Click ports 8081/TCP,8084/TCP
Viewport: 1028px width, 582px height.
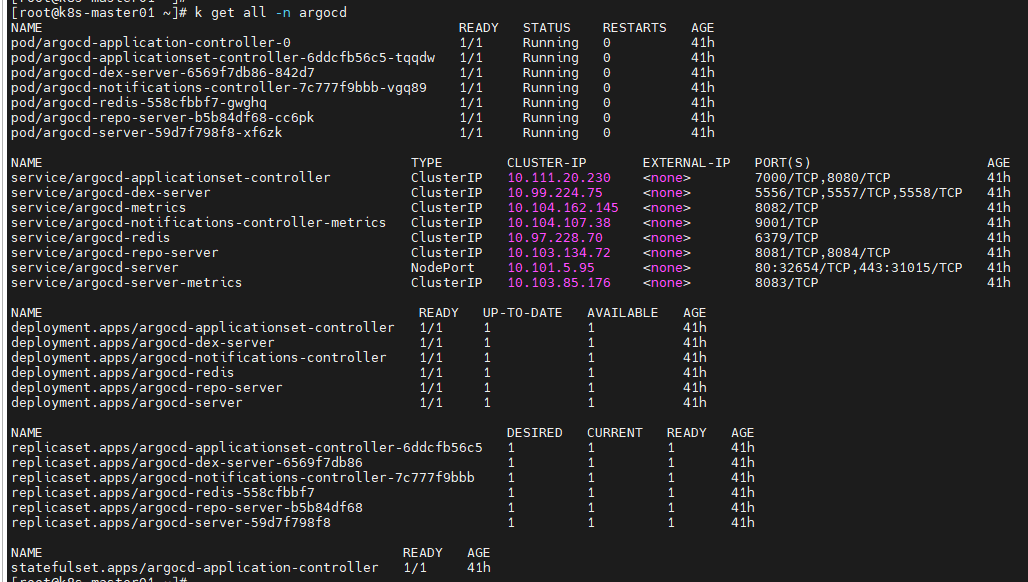pos(823,253)
